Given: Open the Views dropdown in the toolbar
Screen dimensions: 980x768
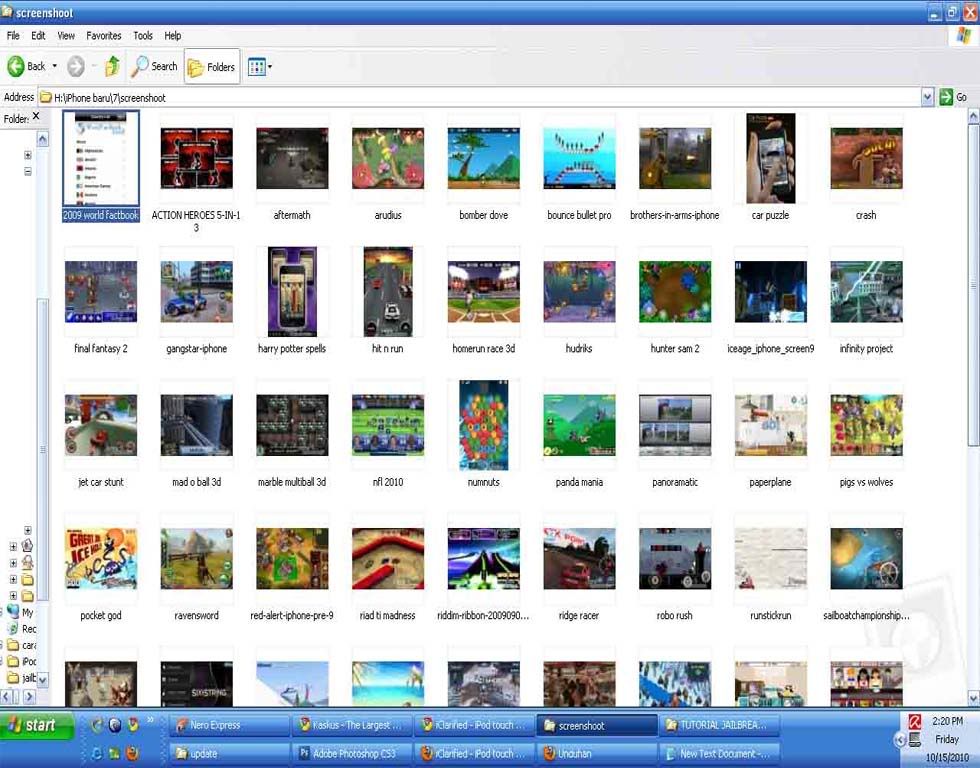Looking at the screenshot, I should (x=259, y=66).
